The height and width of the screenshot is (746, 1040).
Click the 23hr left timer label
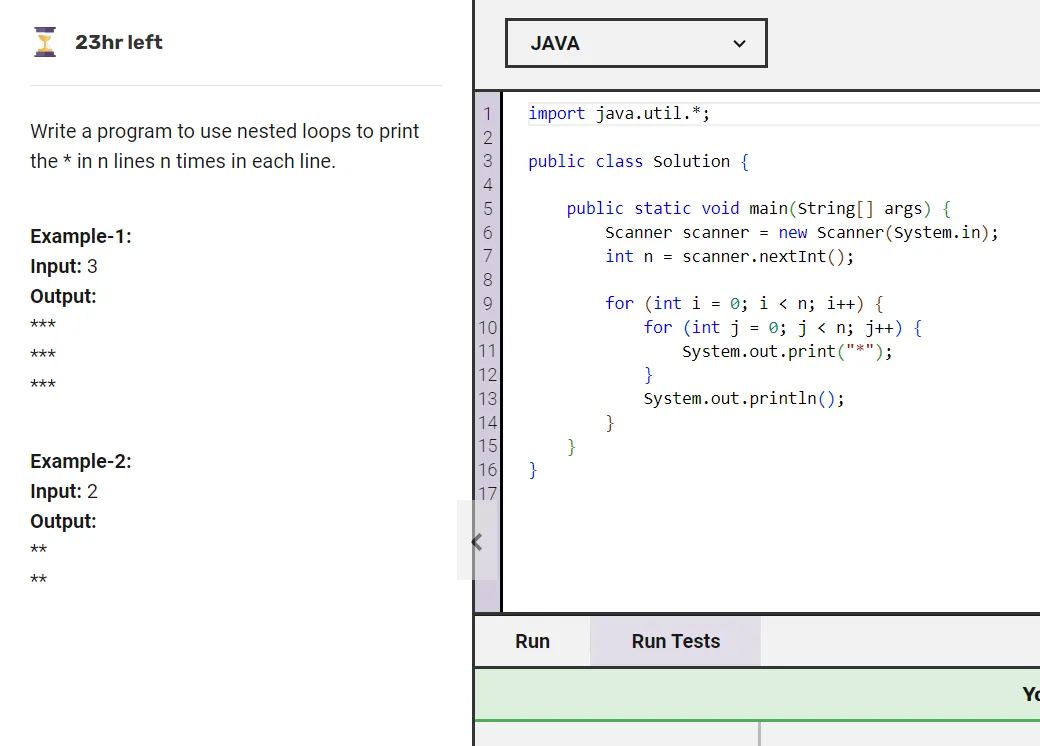[118, 42]
